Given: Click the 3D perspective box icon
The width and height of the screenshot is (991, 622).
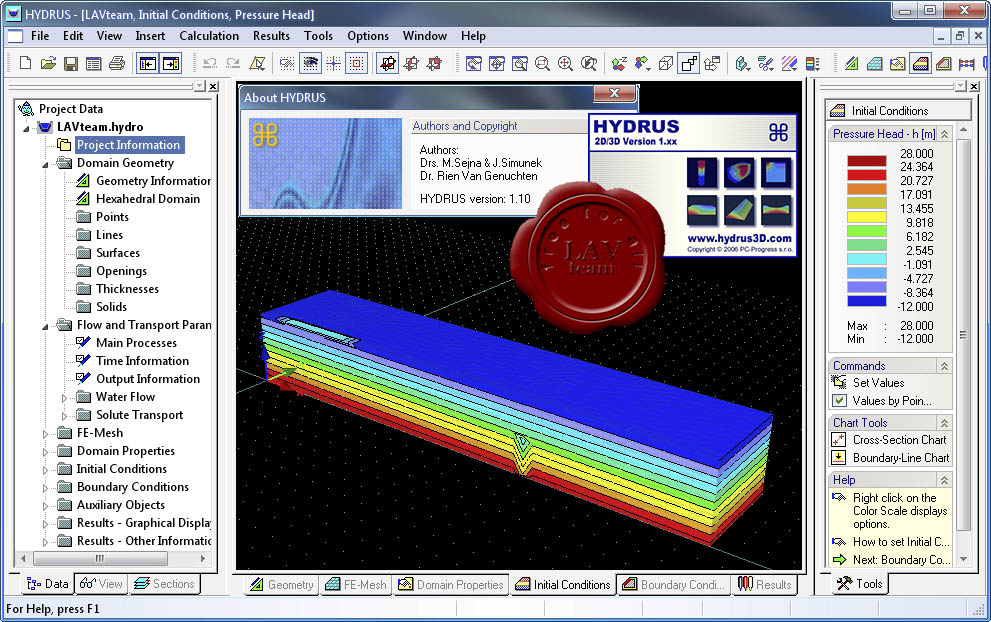Looking at the screenshot, I should [666, 63].
